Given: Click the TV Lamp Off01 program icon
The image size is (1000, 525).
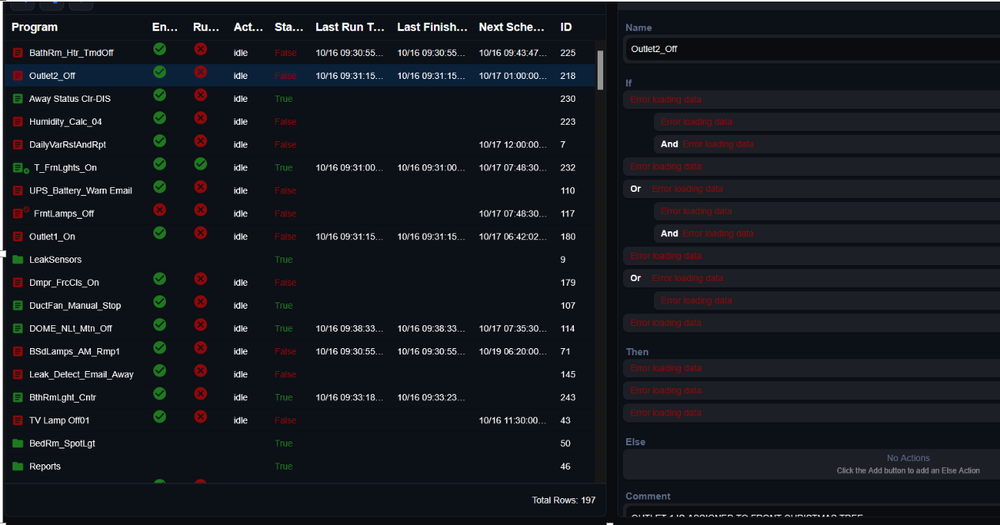Looking at the screenshot, I should pos(18,420).
